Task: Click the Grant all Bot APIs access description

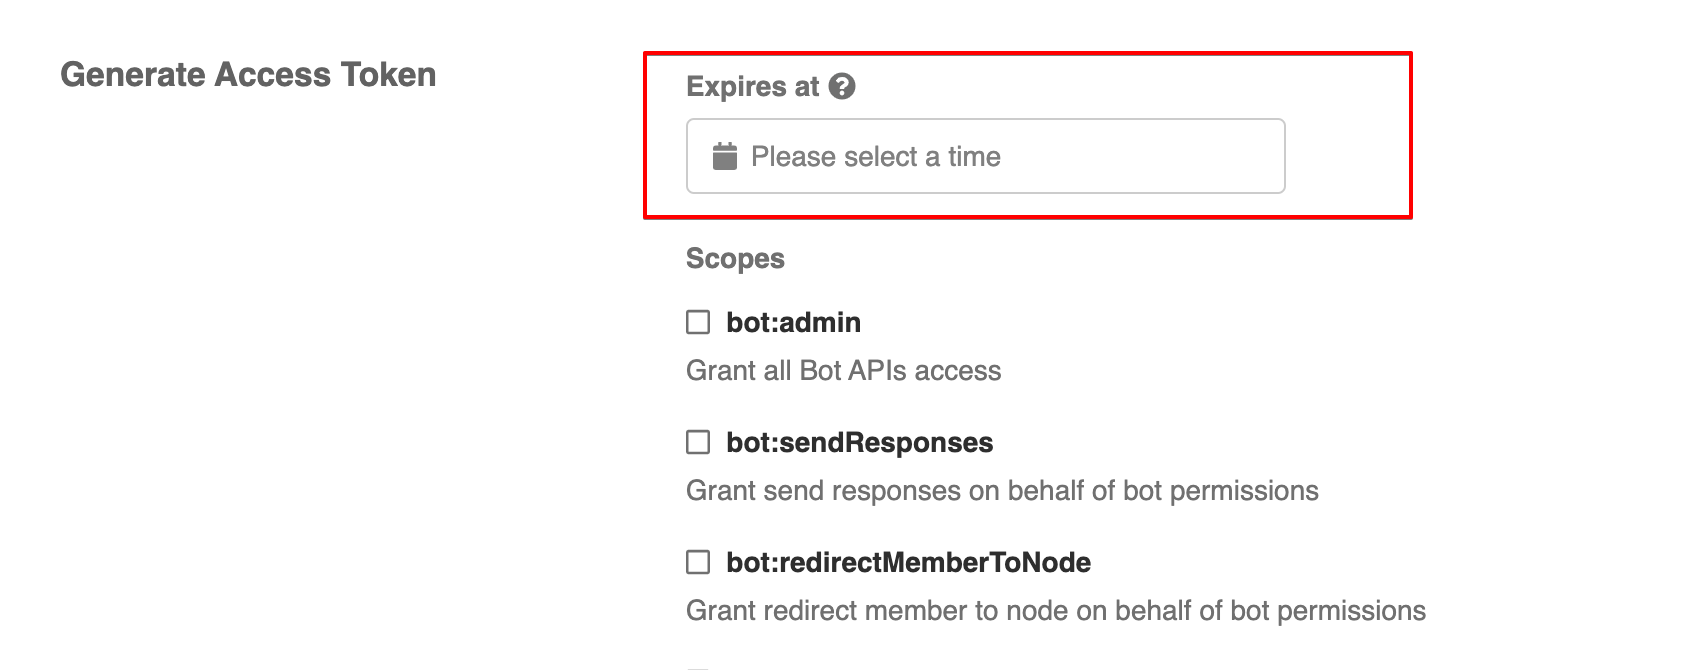Action: pyautogui.click(x=843, y=370)
